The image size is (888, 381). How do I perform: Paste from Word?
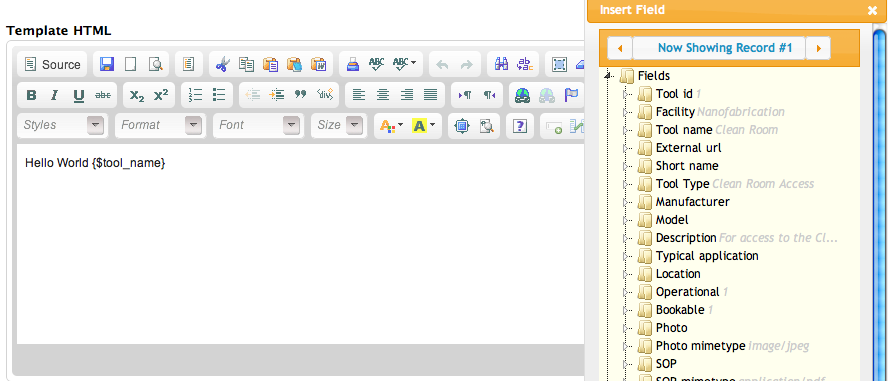[319, 65]
